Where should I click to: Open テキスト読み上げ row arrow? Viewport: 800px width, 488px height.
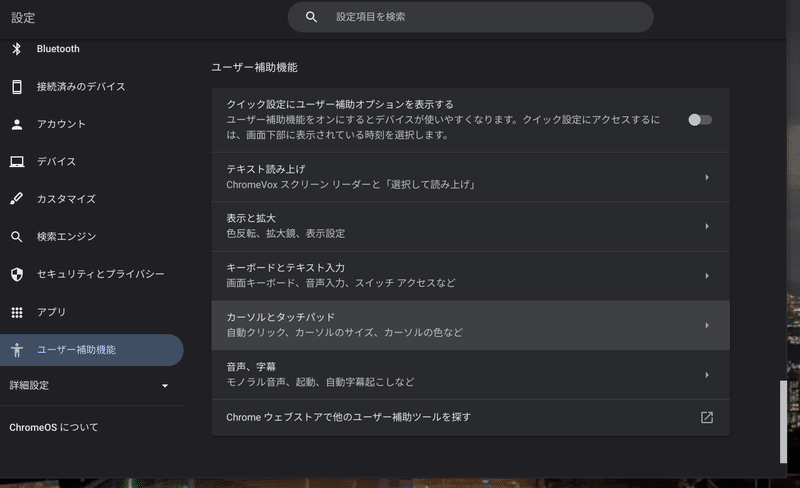707,177
